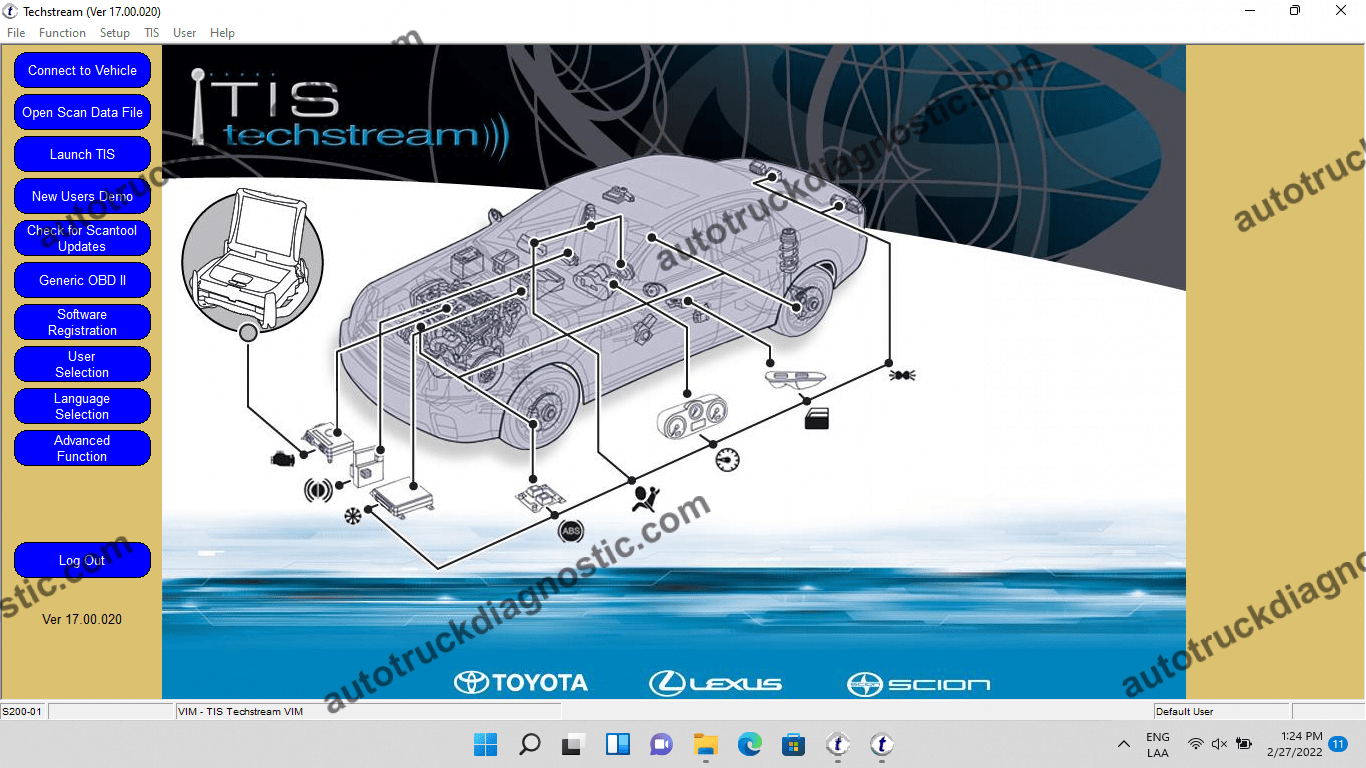This screenshot has width=1366, height=768.
Task: Click the ABS system icon
Action: click(x=571, y=531)
